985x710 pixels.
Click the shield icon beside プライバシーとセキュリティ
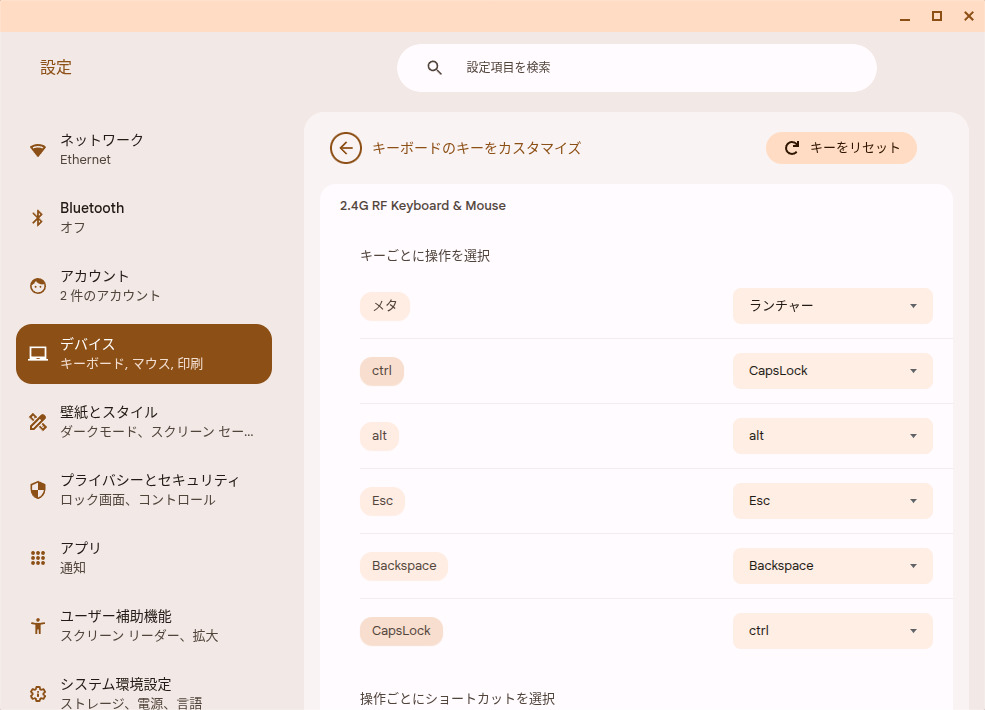(38, 490)
